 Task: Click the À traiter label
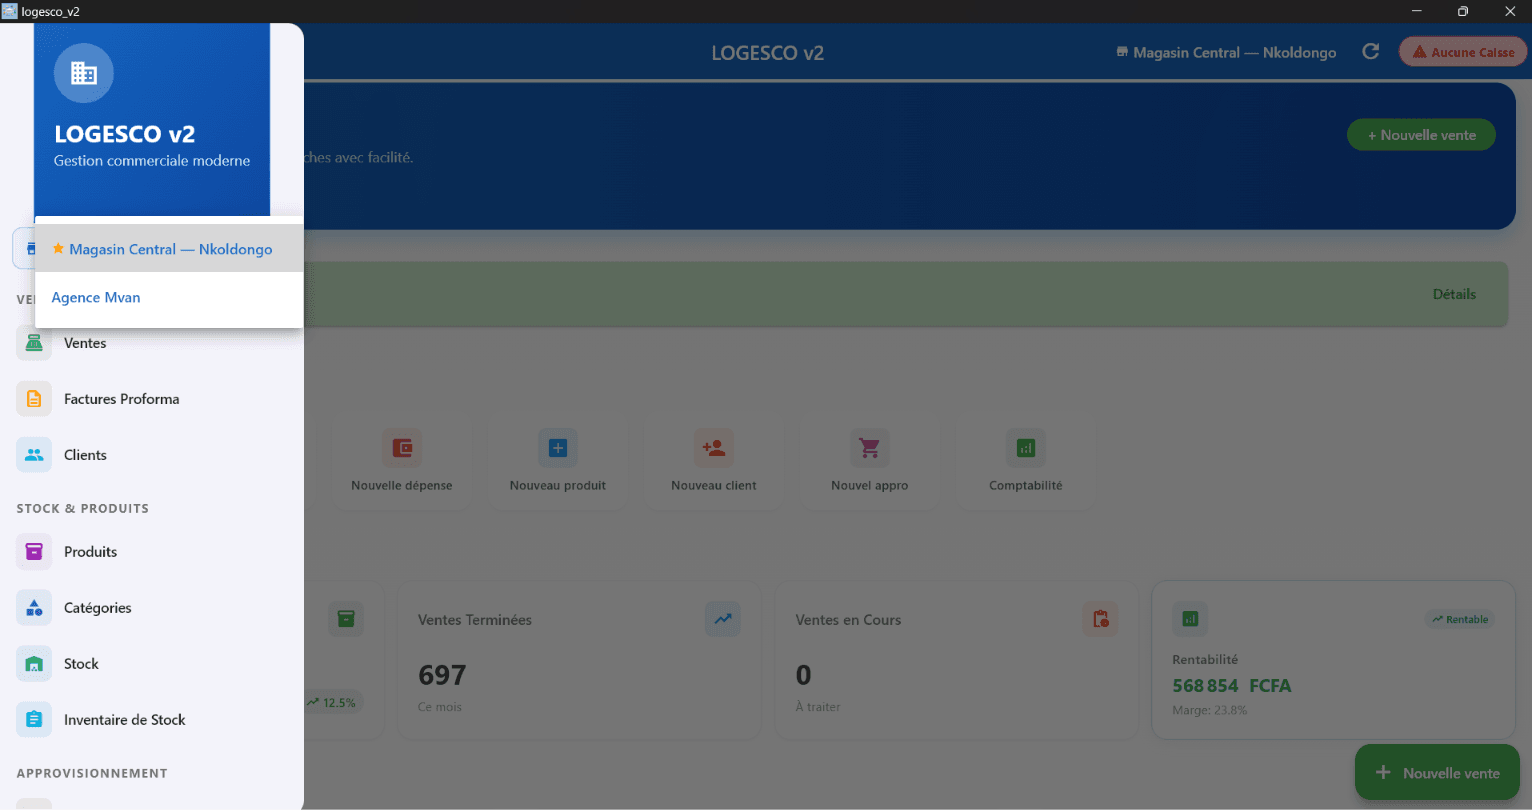tap(818, 707)
